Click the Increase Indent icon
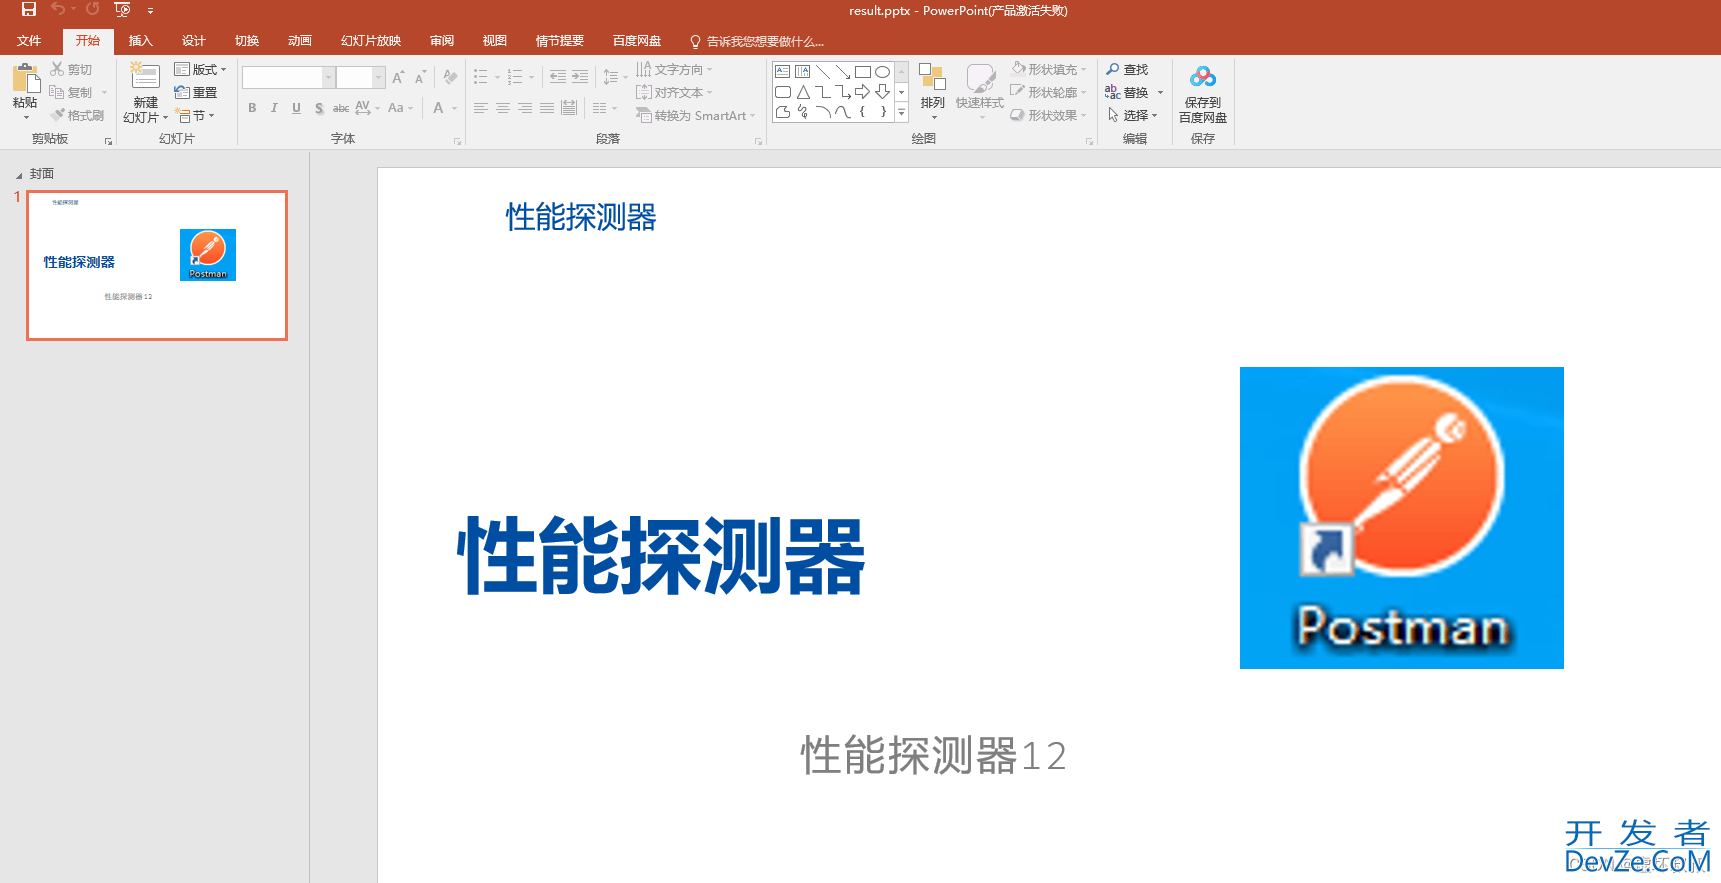1721x883 pixels. click(x=580, y=77)
